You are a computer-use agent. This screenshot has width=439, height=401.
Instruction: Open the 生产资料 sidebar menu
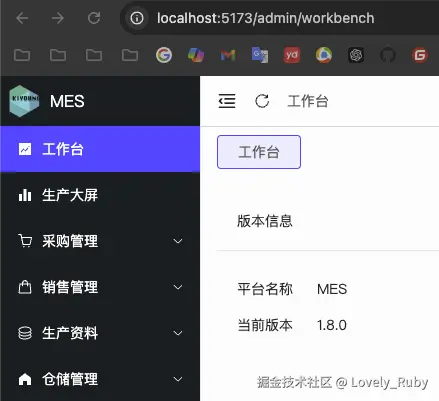click(100, 333)
